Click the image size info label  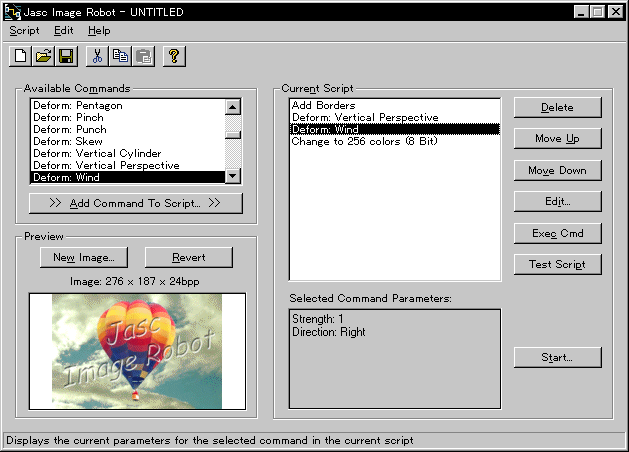coord(135,282)
